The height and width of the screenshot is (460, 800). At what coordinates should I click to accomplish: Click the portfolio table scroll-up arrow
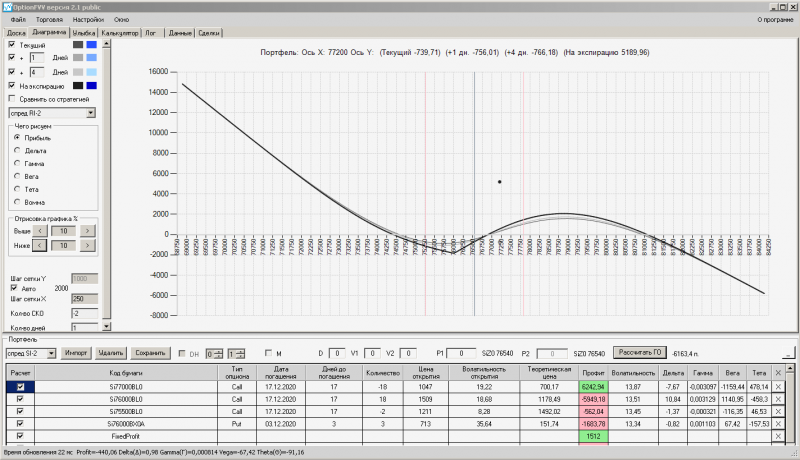pyautogui.click(x=790, y=368)
